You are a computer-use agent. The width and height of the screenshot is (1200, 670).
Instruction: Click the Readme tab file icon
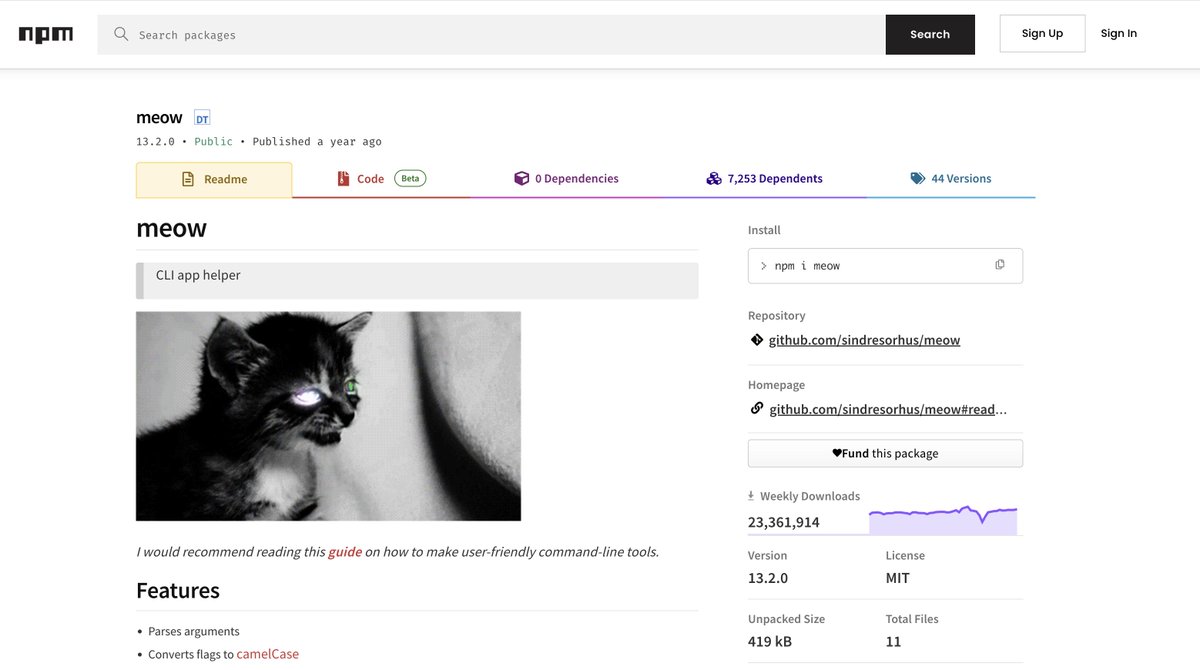(x=188, y=179)
